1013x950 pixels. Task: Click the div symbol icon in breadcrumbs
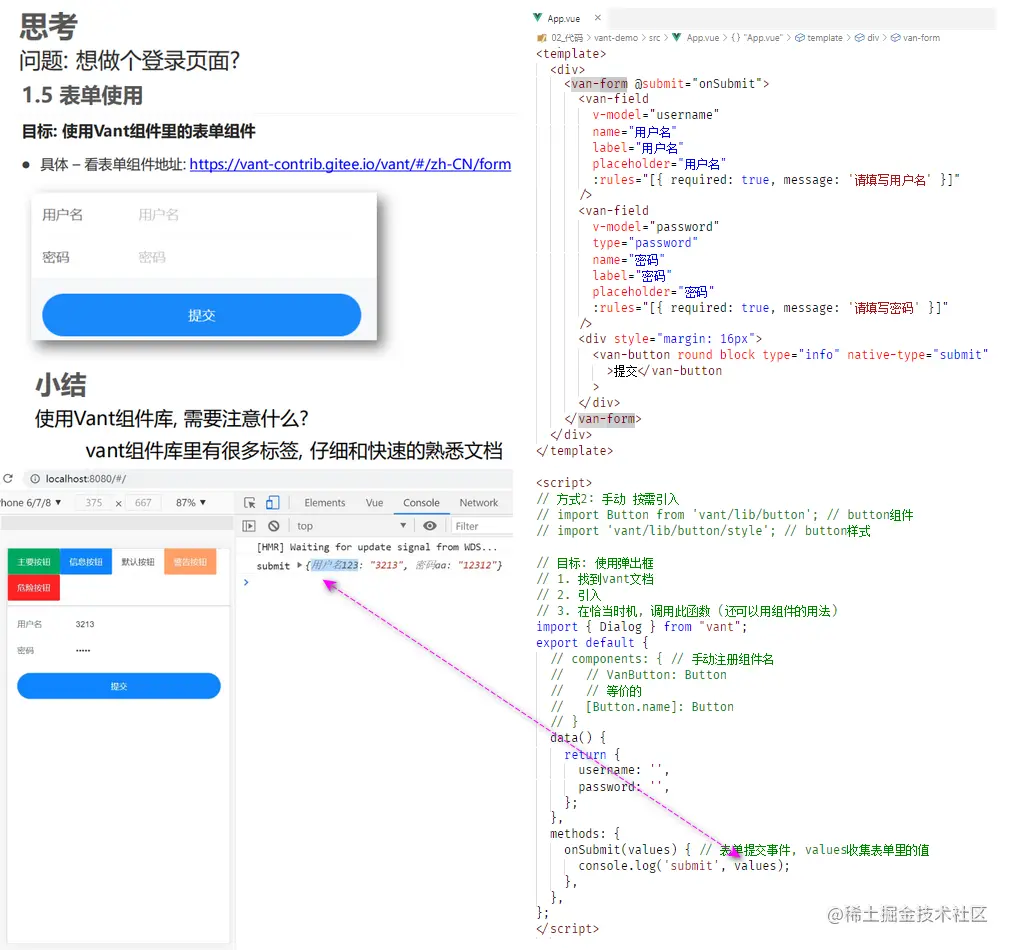859,38
